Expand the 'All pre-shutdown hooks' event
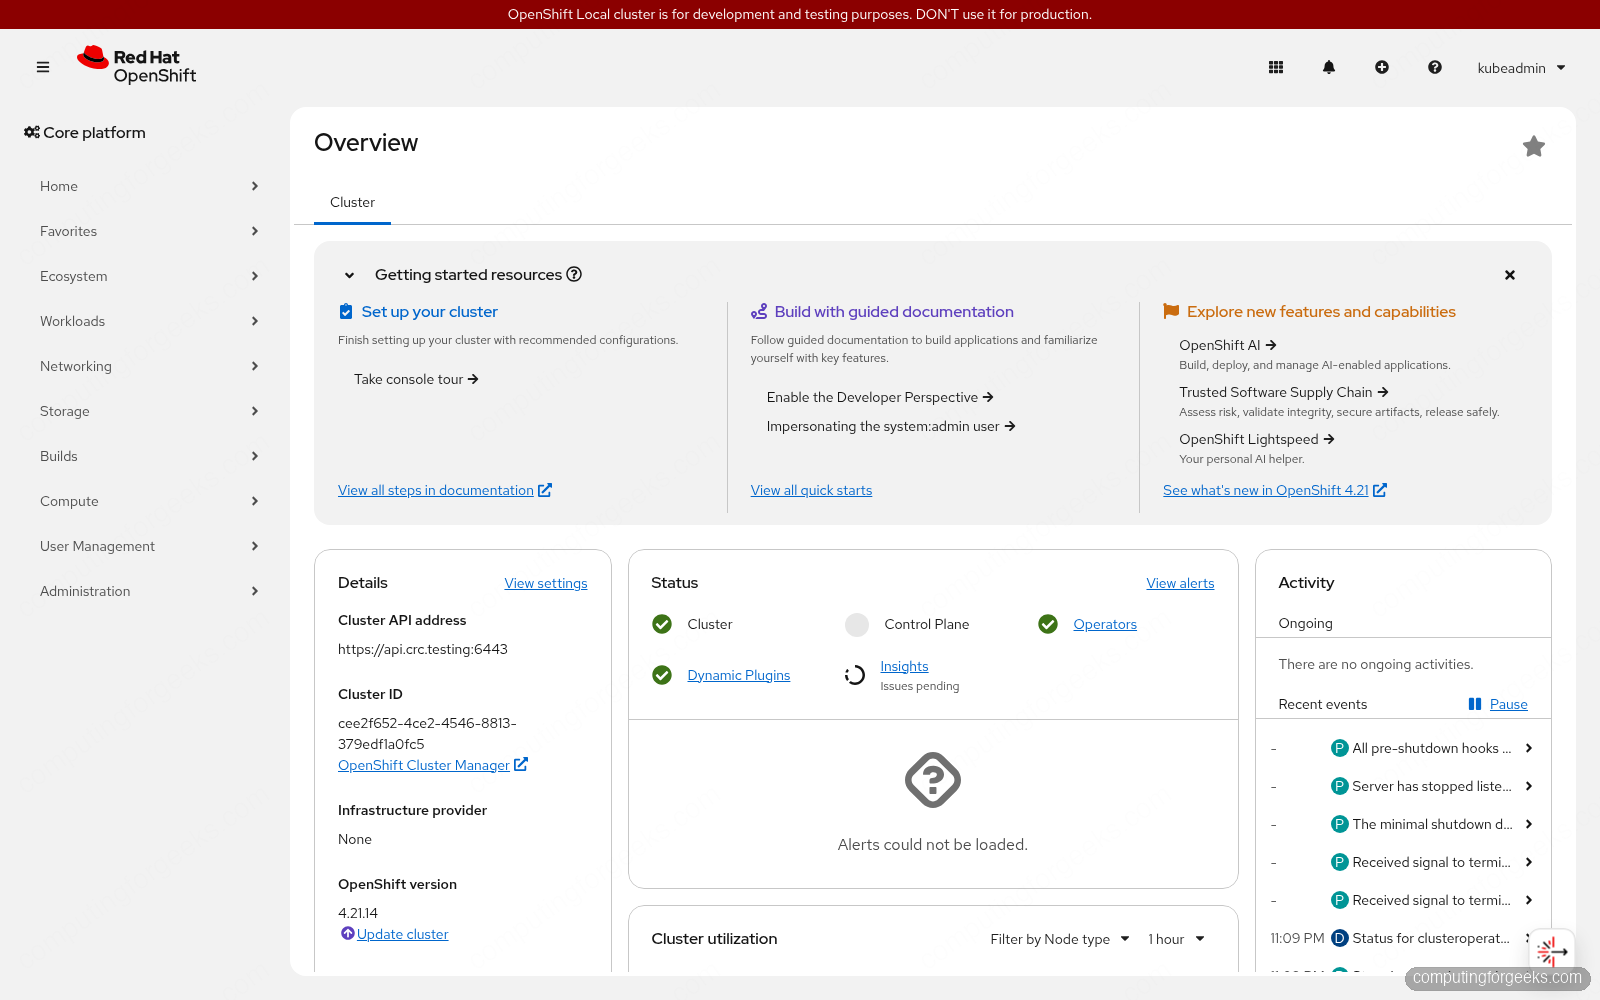The image size is (1600, 1000). click(x=1529, y=748)
